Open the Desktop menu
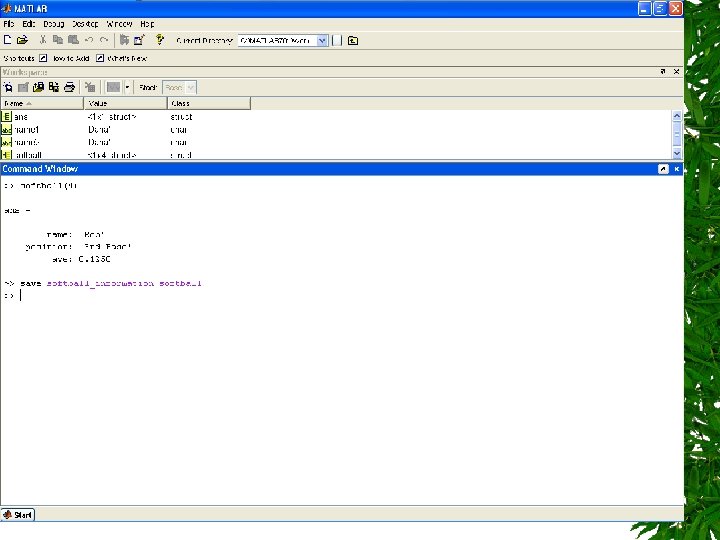 85,23
